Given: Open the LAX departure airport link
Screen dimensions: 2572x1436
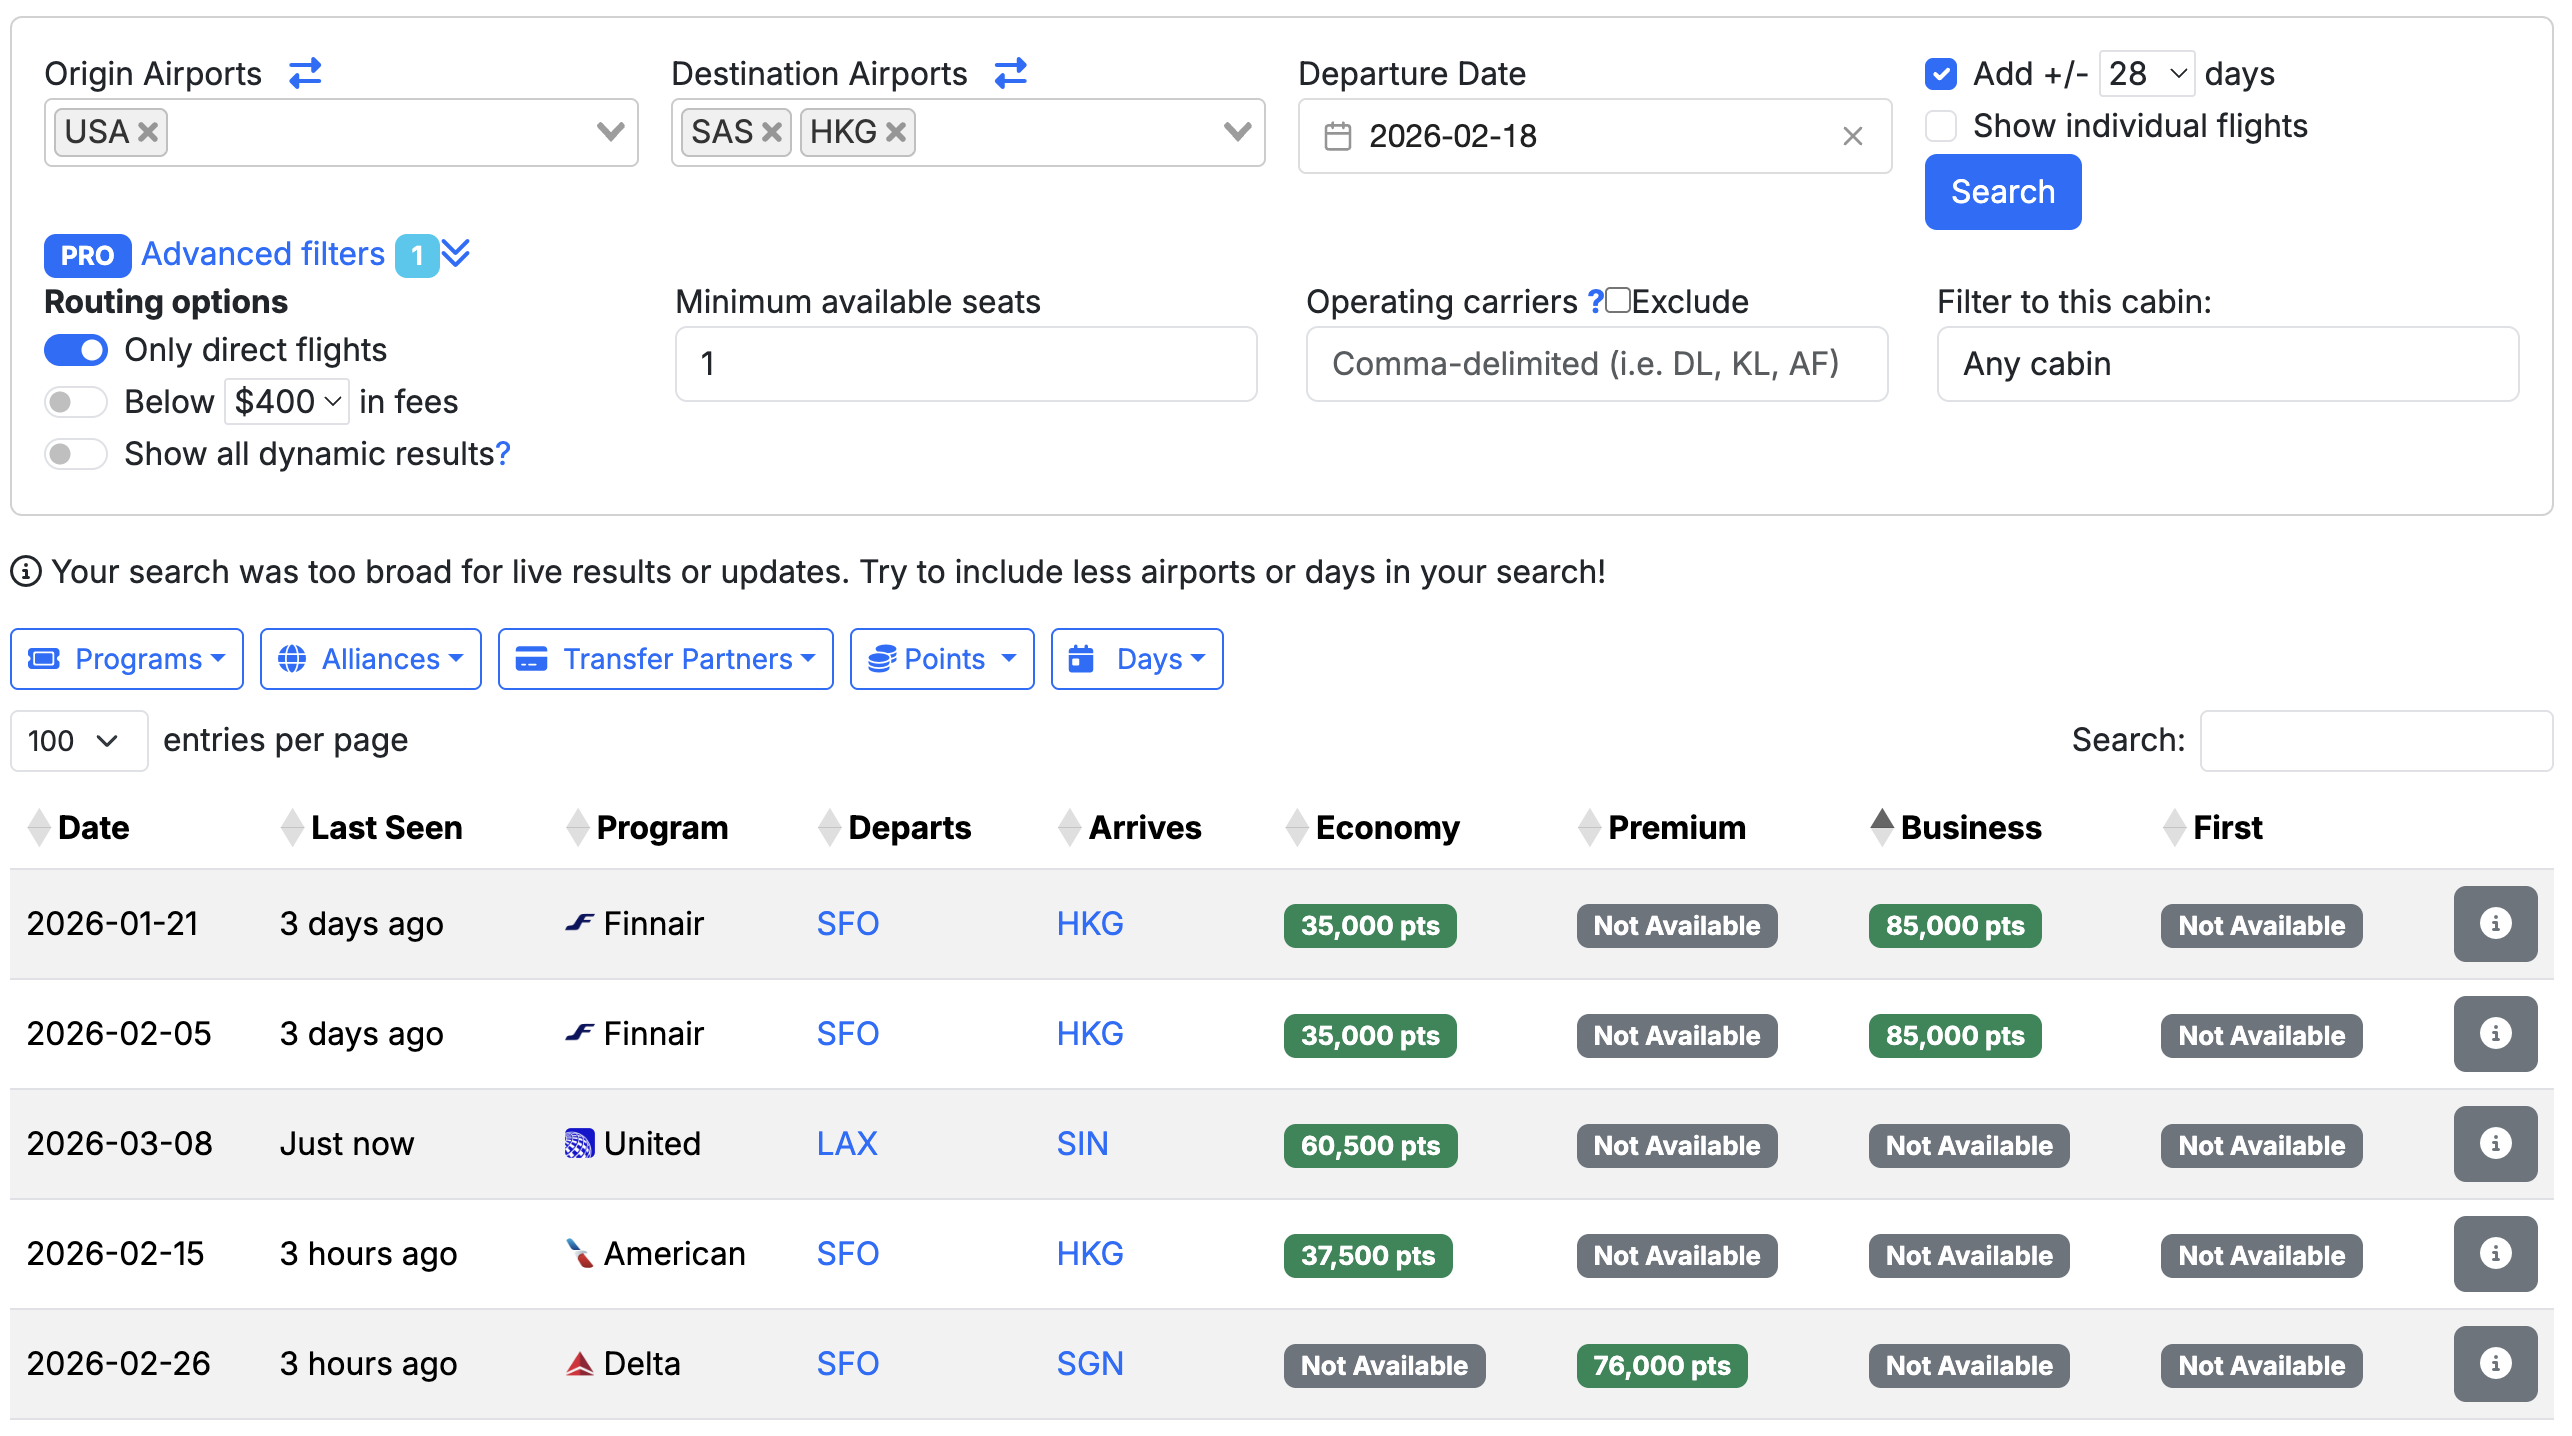Looking at the screenshot, I should point(847,1143).
